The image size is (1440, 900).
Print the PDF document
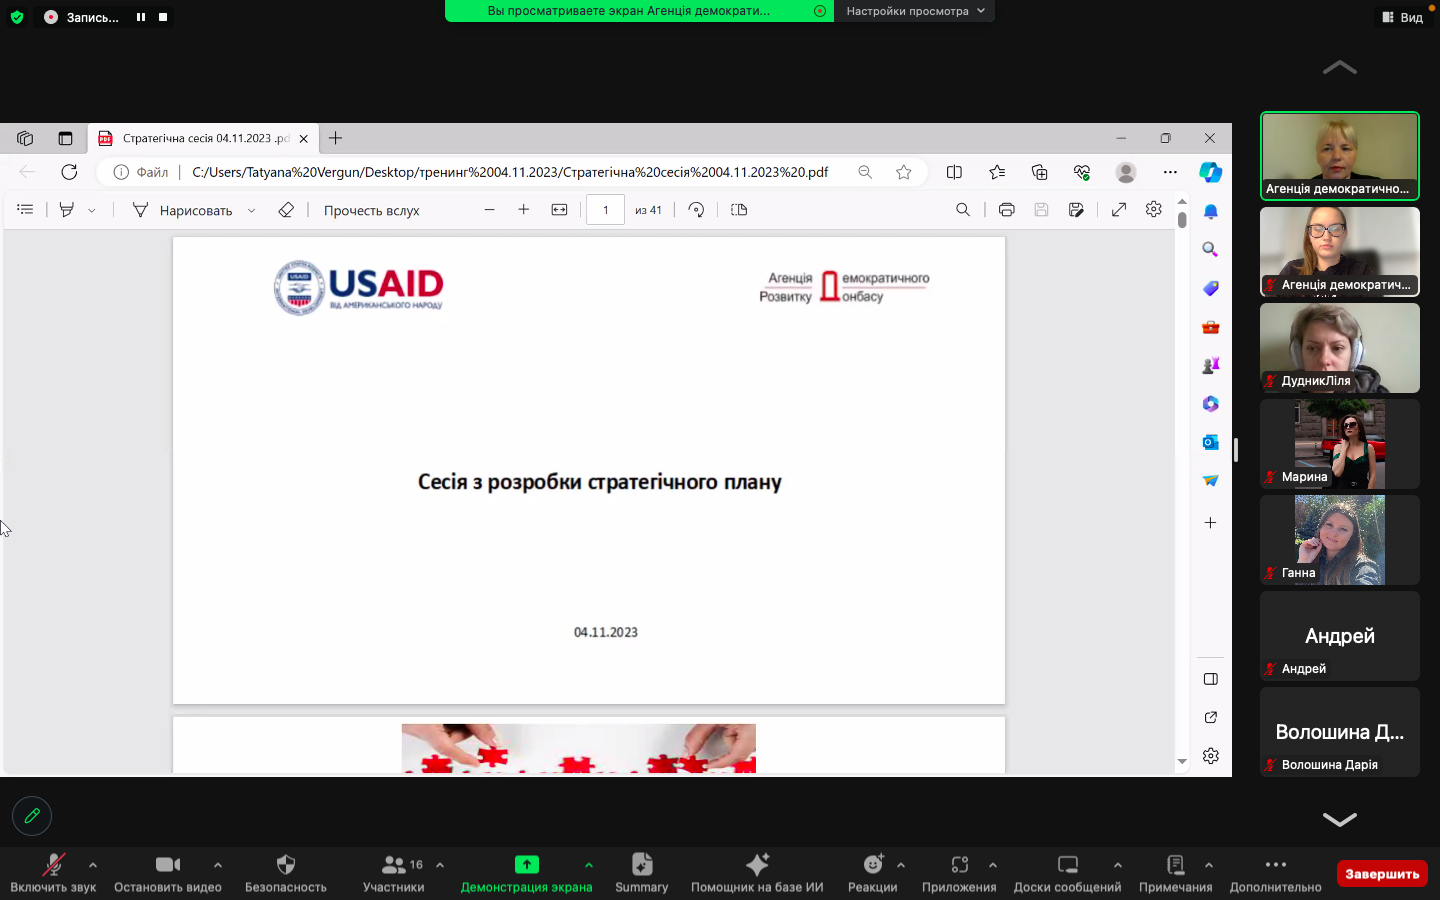(x=1006, y=210)
